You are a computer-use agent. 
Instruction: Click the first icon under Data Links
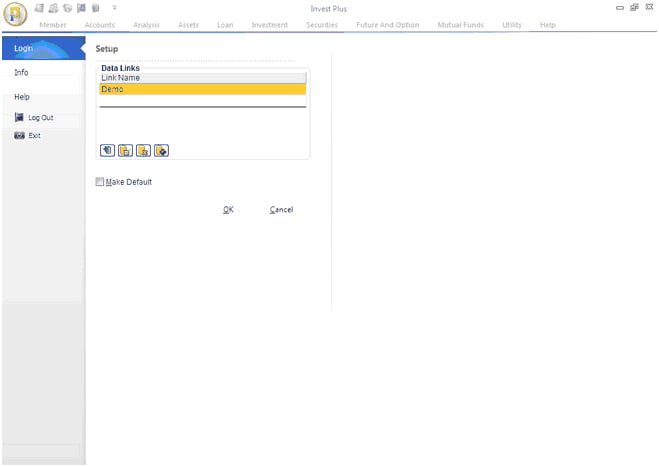click(x=107, y=150)
